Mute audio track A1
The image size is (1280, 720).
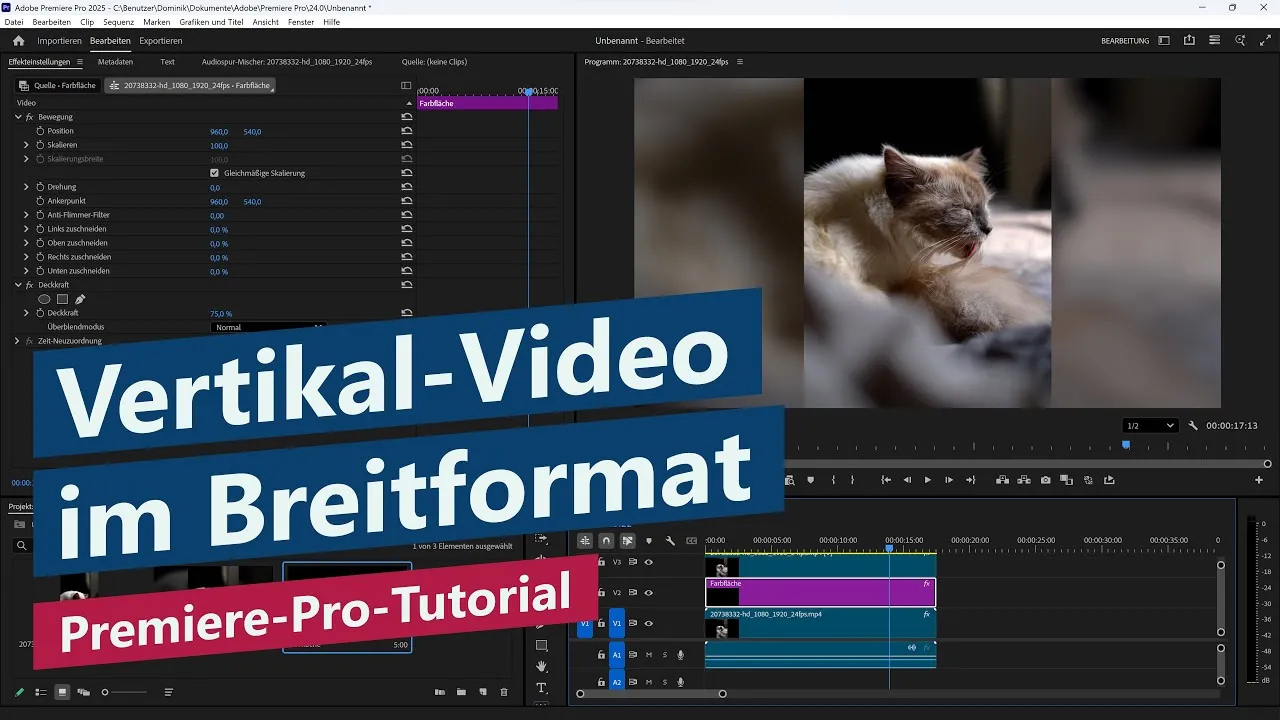(x=650, y=655)
